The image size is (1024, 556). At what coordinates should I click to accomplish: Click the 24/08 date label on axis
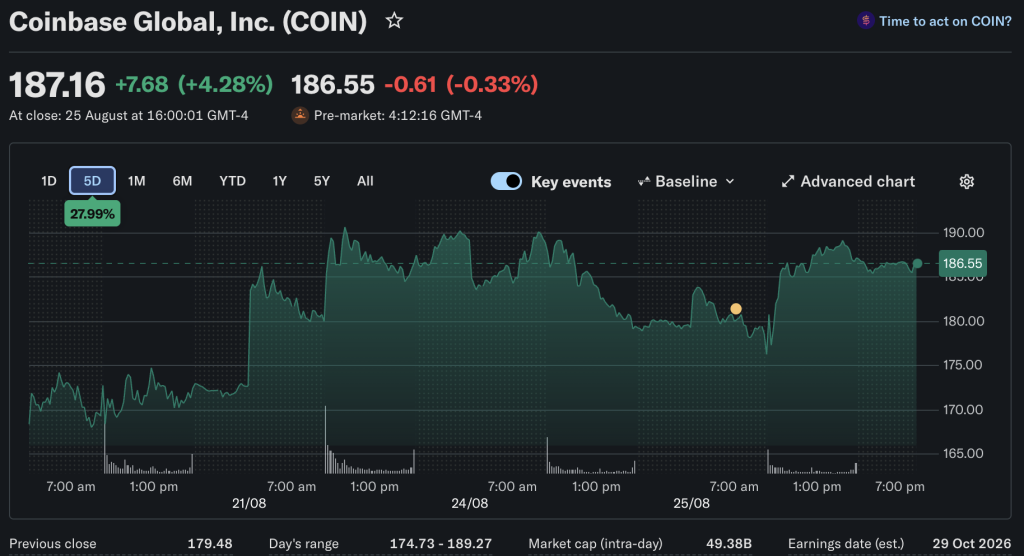[x=470, y=504]
